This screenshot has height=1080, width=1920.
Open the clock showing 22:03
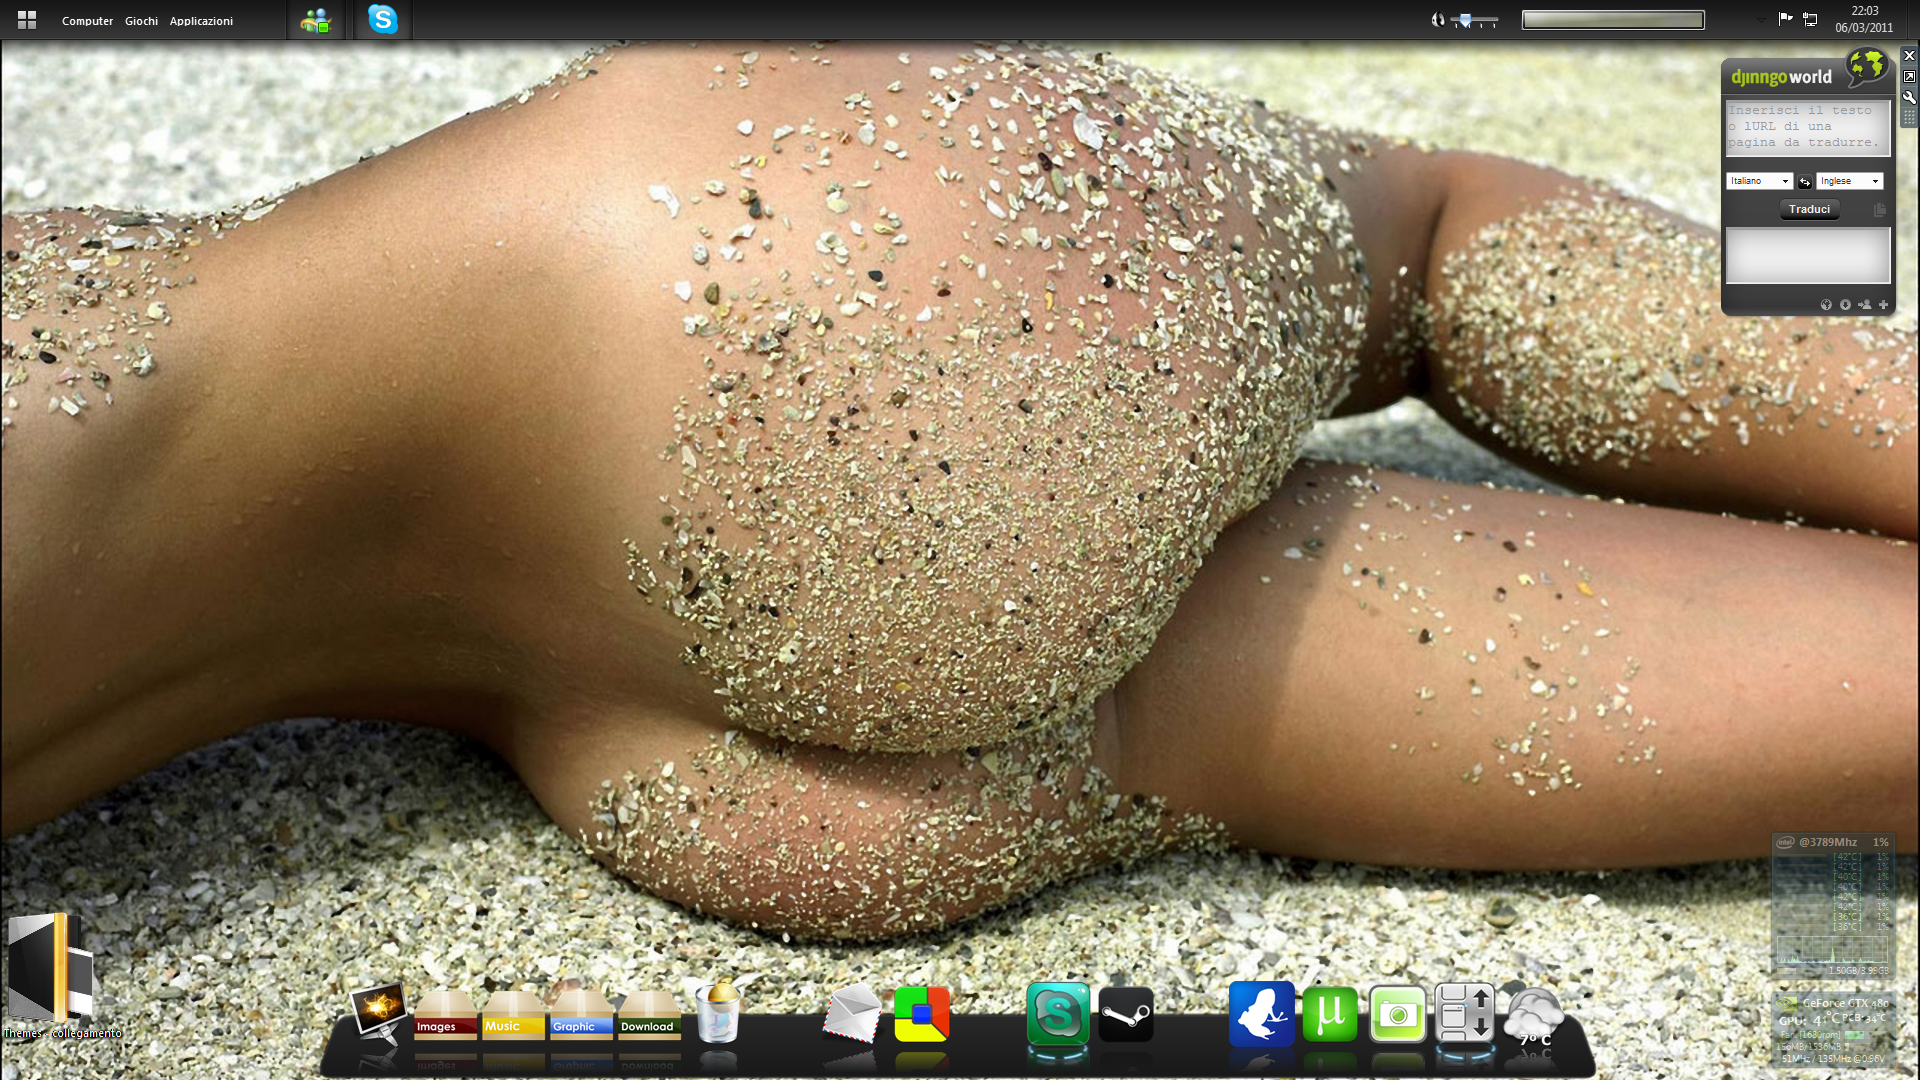[x=1864, y=19]
